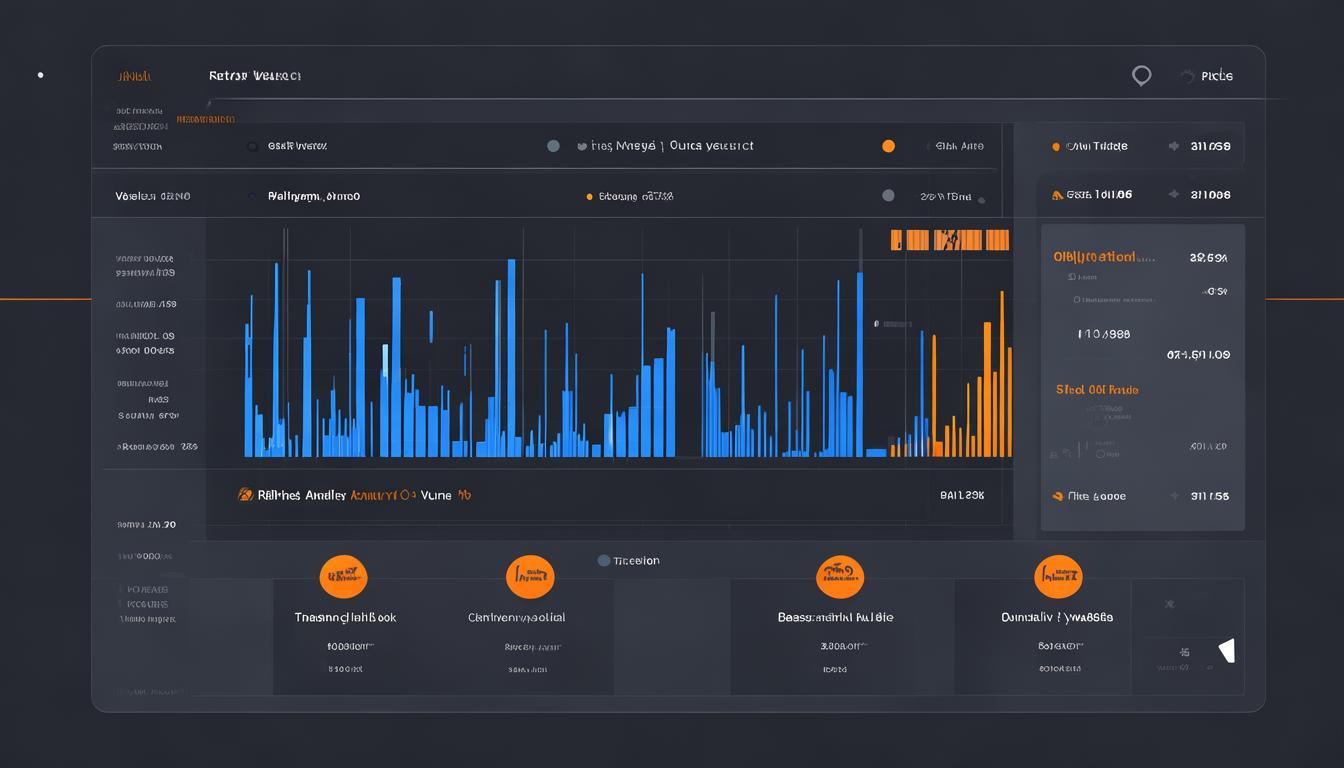Click the Picks button in top right

[1216, 76]
